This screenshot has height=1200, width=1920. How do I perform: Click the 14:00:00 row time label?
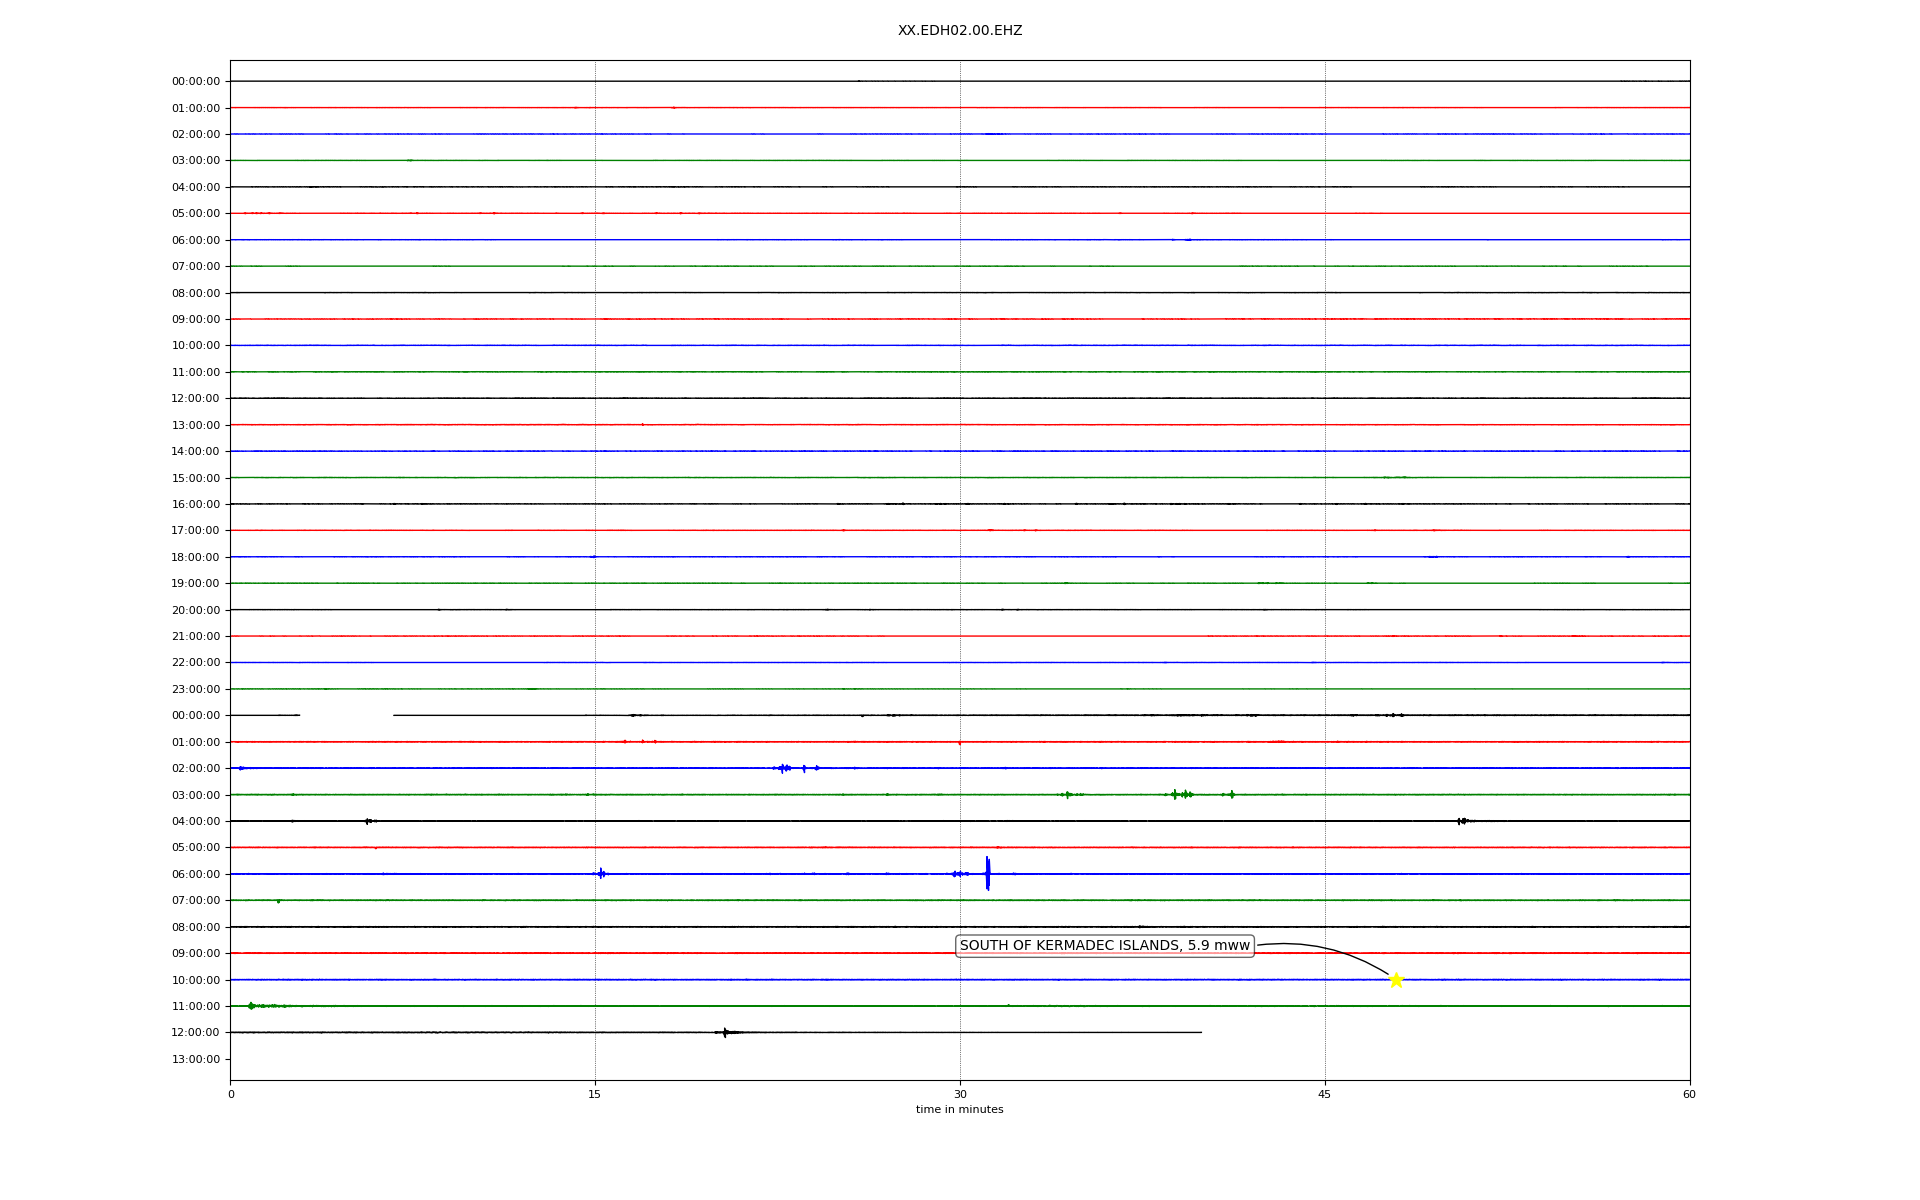click(196, 452)
